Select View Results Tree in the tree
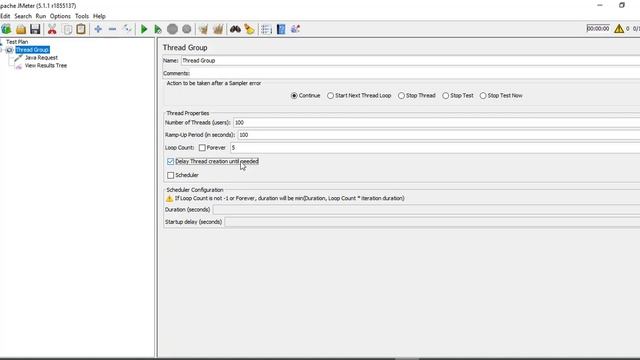640x360 pixels. (46, 65)
